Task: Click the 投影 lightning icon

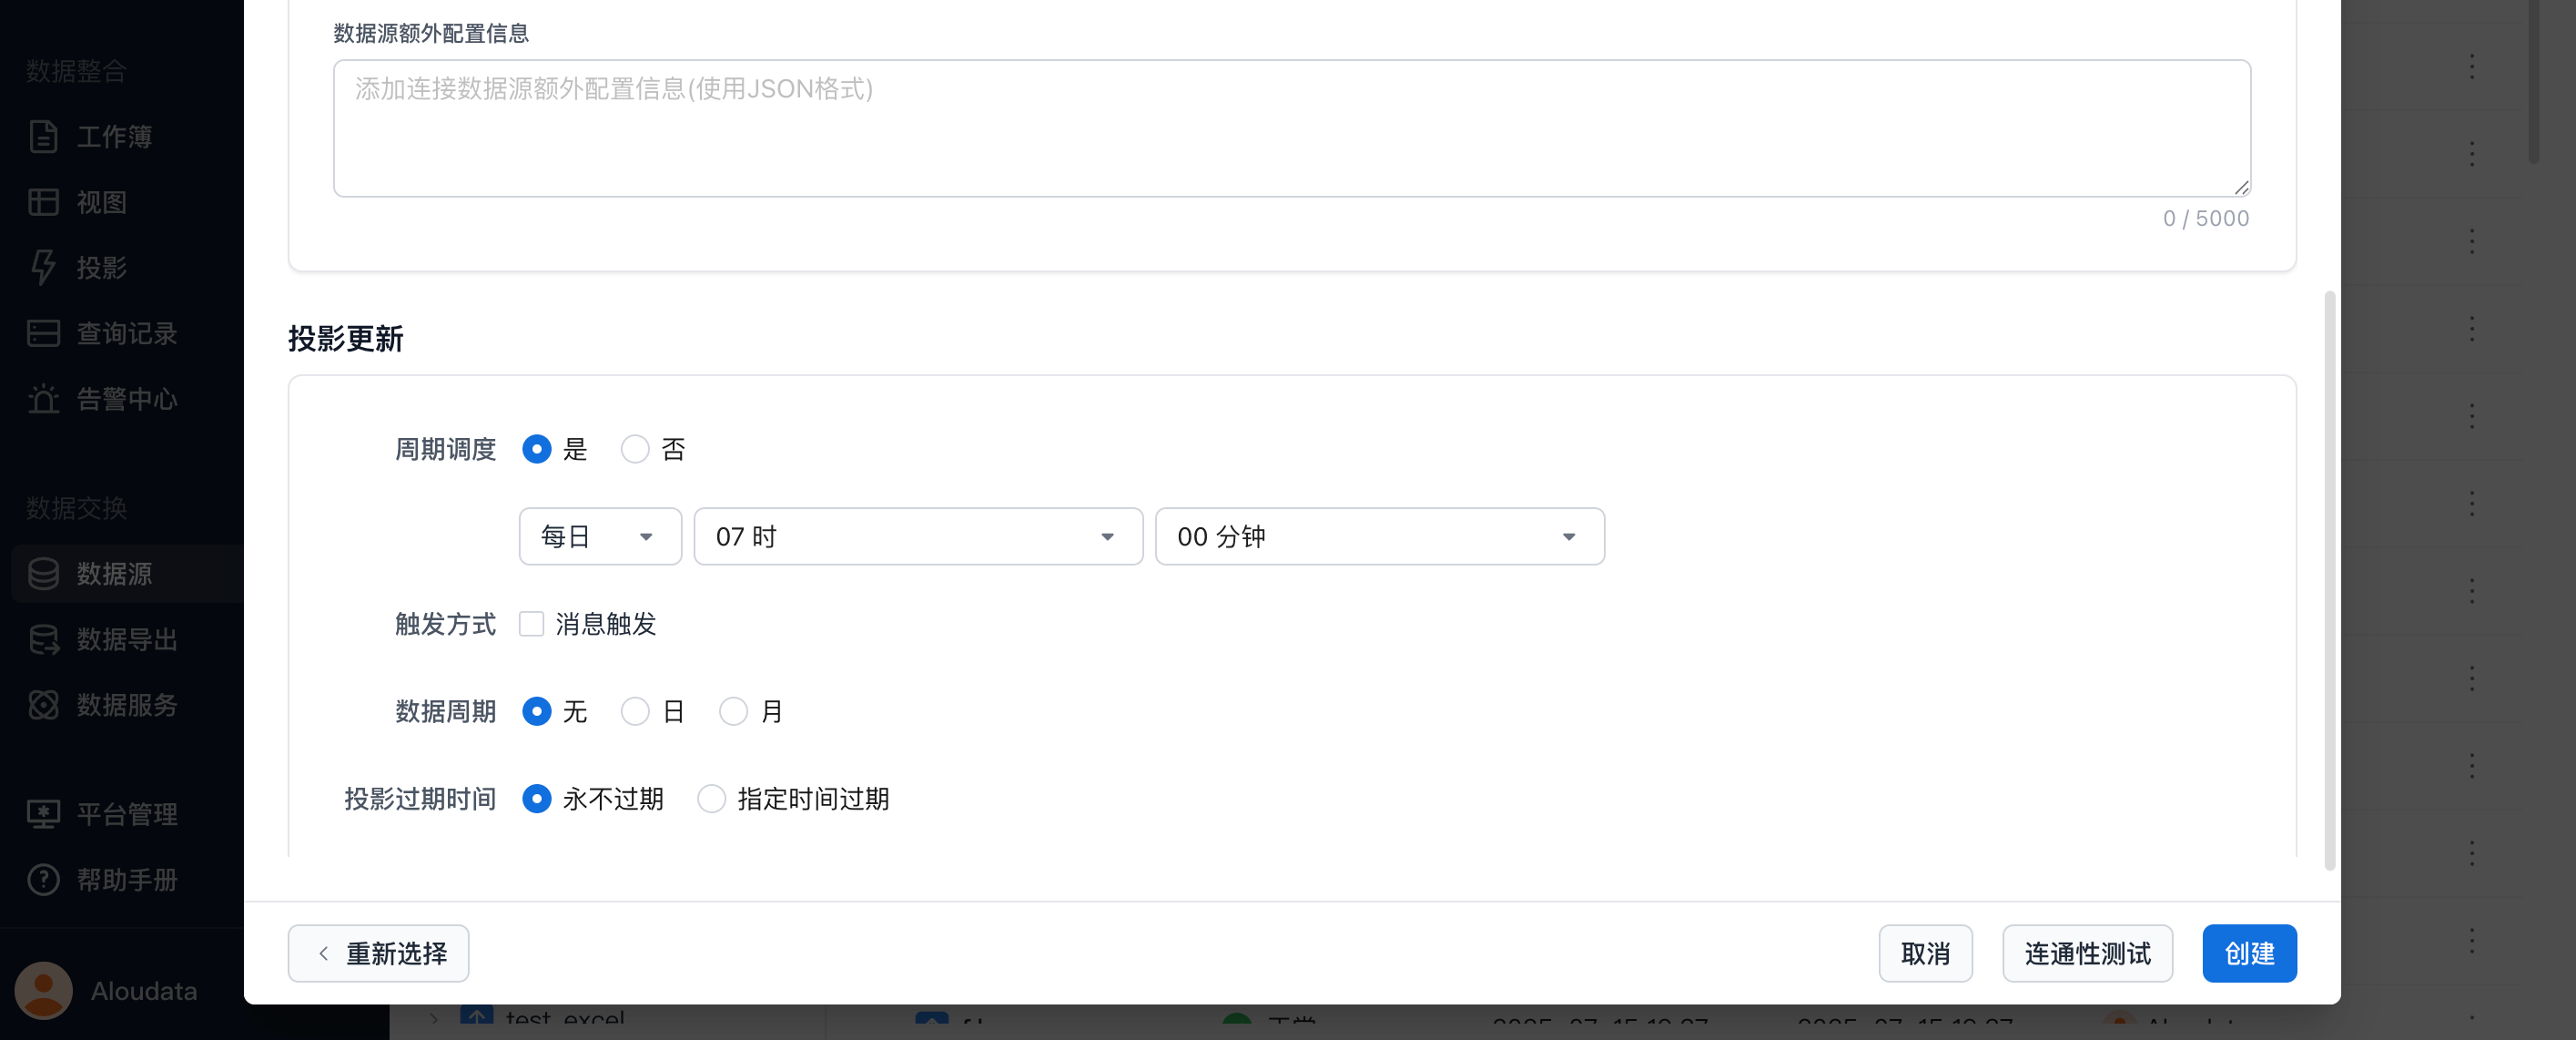Action: 43,267
